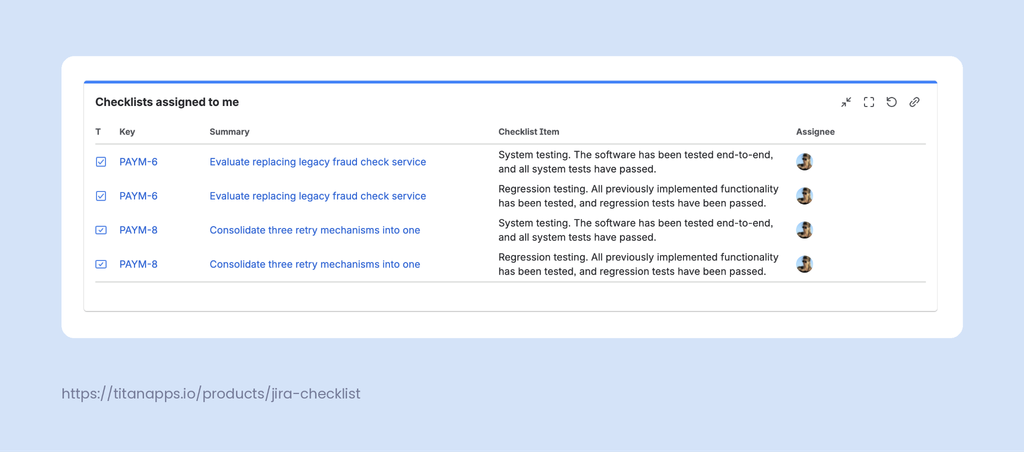This screenshot has width=1024, height=452.
Task: Open PAYM-6 key link in Regression testing row
Action: click(138, 196)
